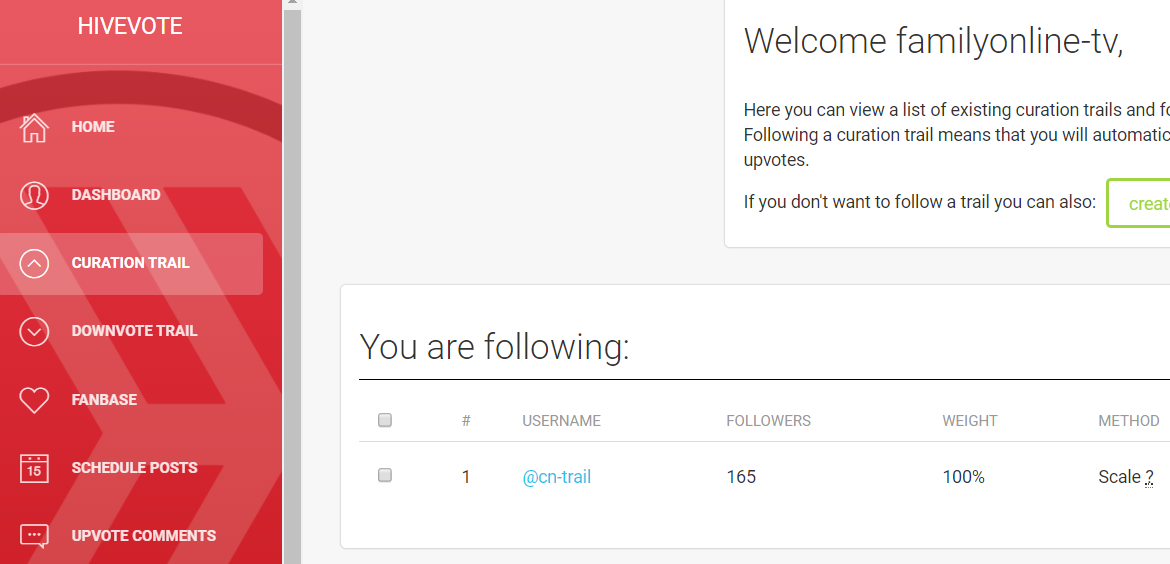Open the Fanbase section

click(104, 400)
